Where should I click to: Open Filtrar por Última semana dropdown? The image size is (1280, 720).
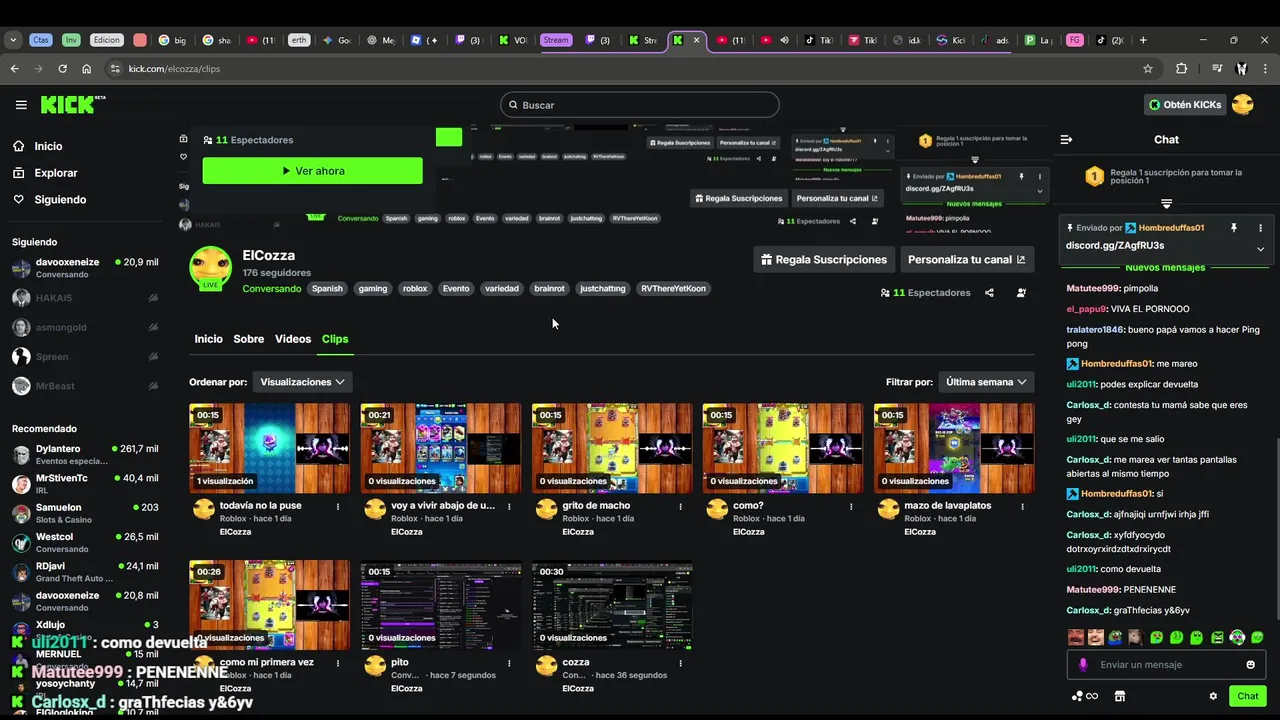986,382
